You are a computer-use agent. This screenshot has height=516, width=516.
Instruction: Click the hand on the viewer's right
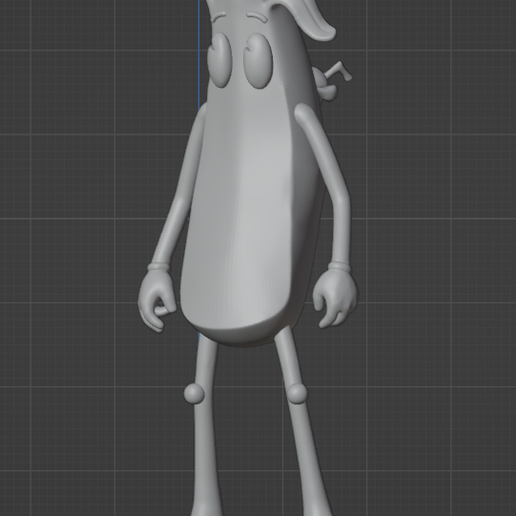pyautogui.click(x=334, y=299)
